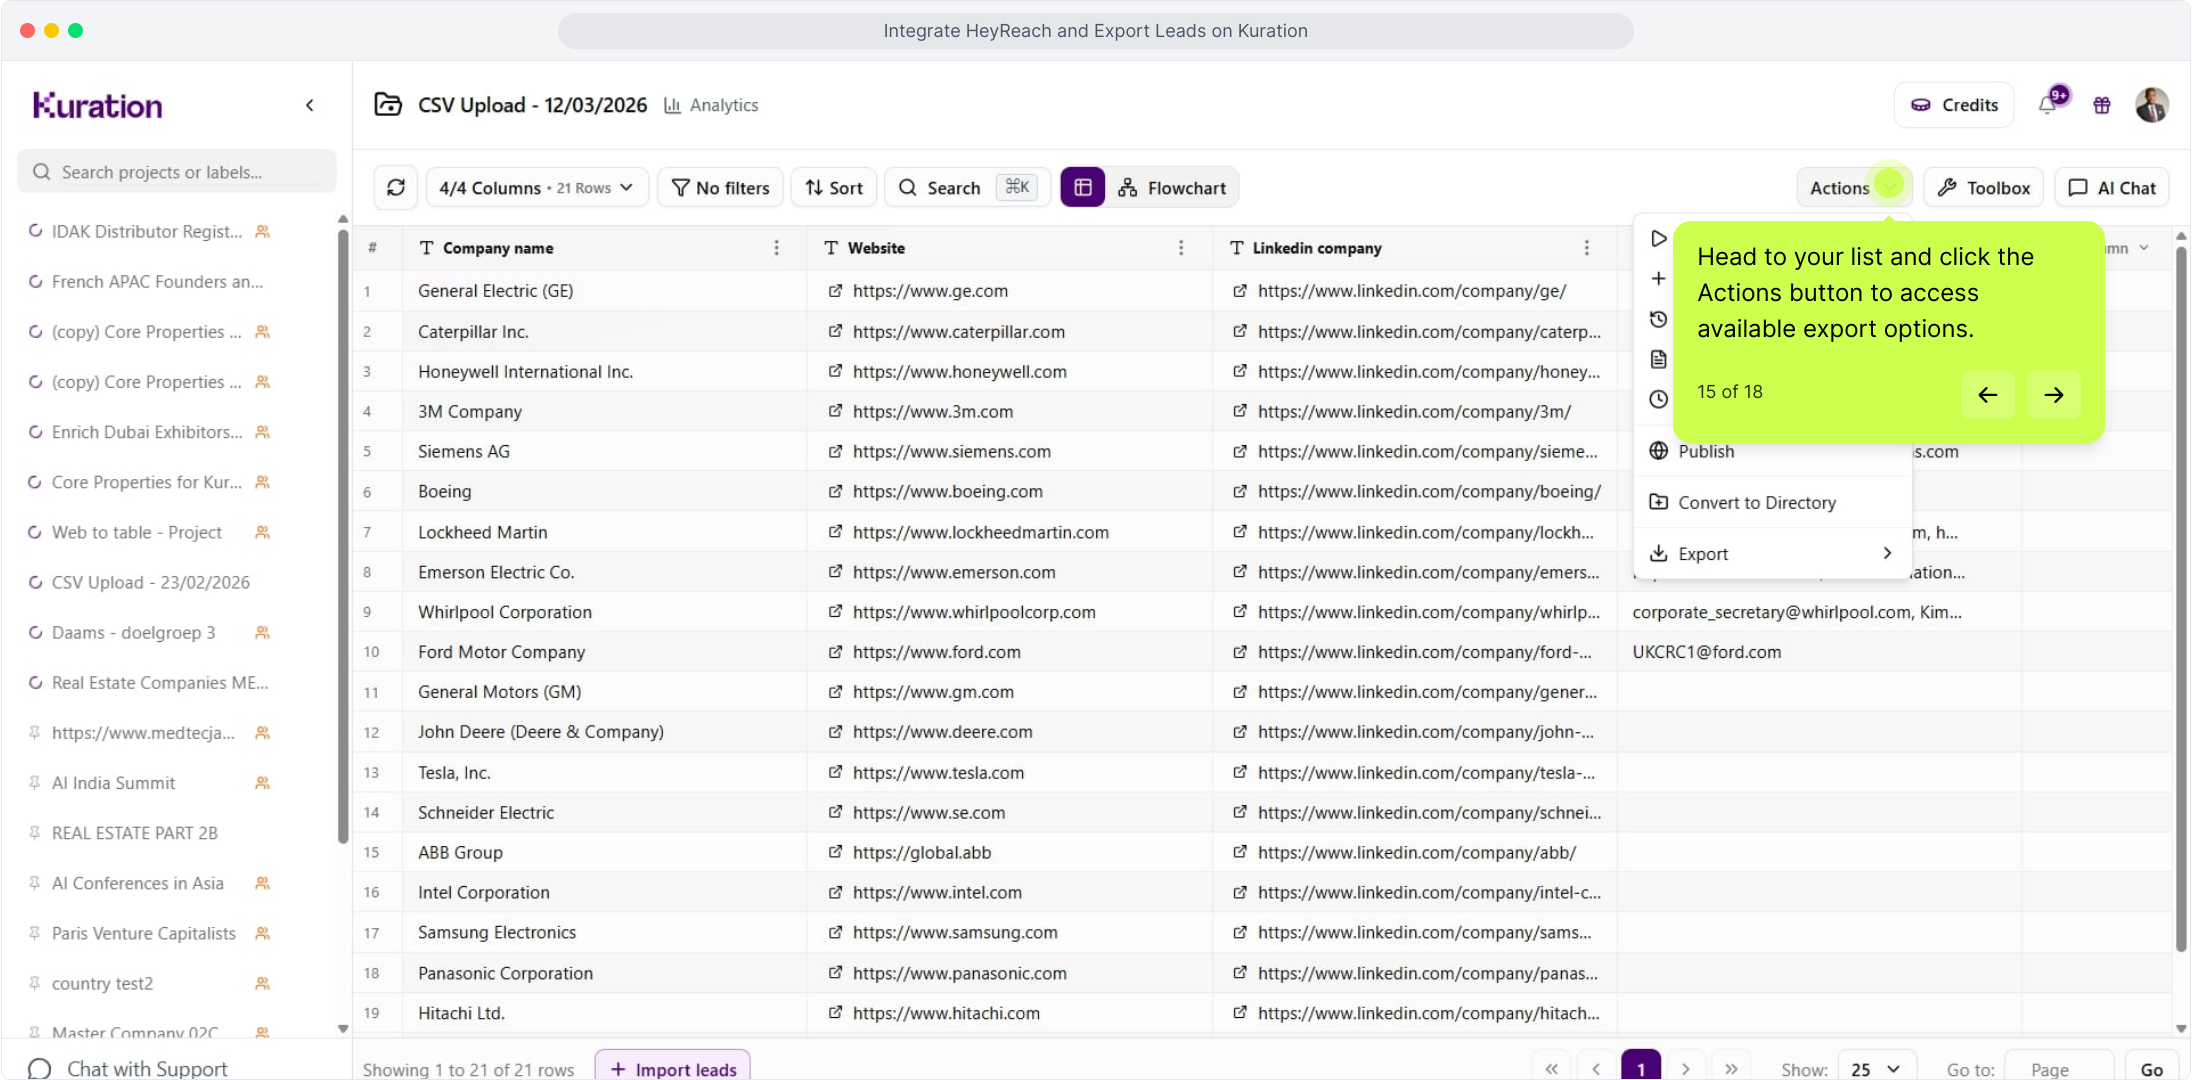Open Enrich Dubai Exhibitors project
This screenshot has width=2192, height=1080.
pyautogui.click(x=147, y=432)
